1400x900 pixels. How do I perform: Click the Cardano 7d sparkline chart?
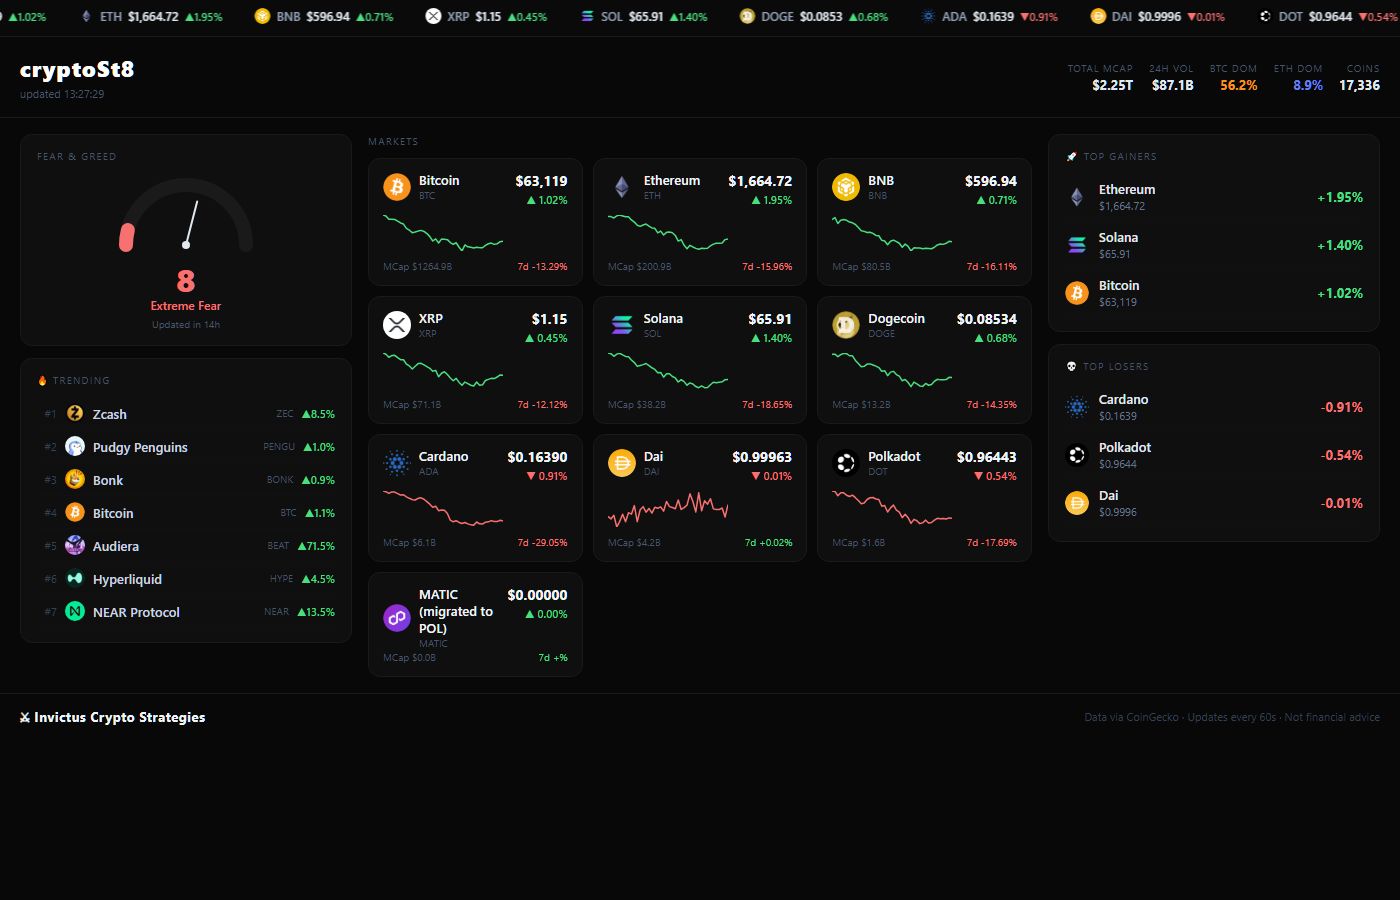point(443,508)
